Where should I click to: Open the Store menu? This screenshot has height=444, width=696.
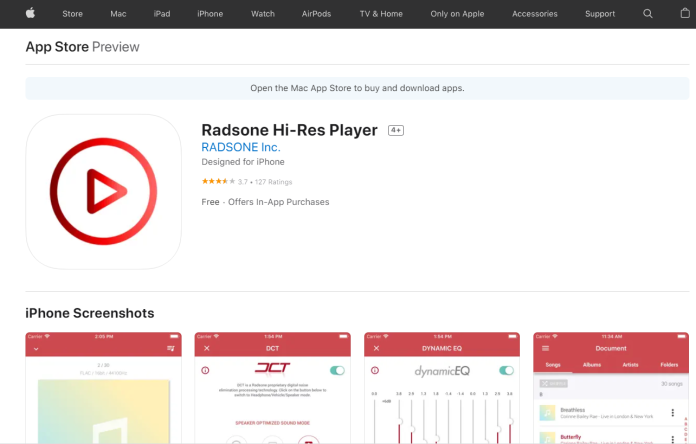(72, 14)
